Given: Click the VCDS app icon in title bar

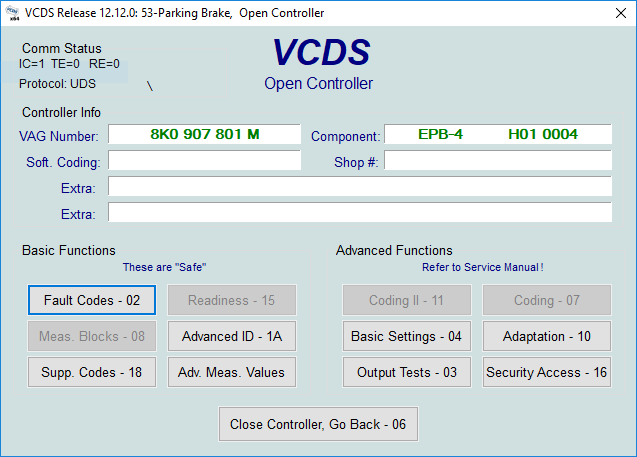Looking at the screenshot, I should click(13, 13).
